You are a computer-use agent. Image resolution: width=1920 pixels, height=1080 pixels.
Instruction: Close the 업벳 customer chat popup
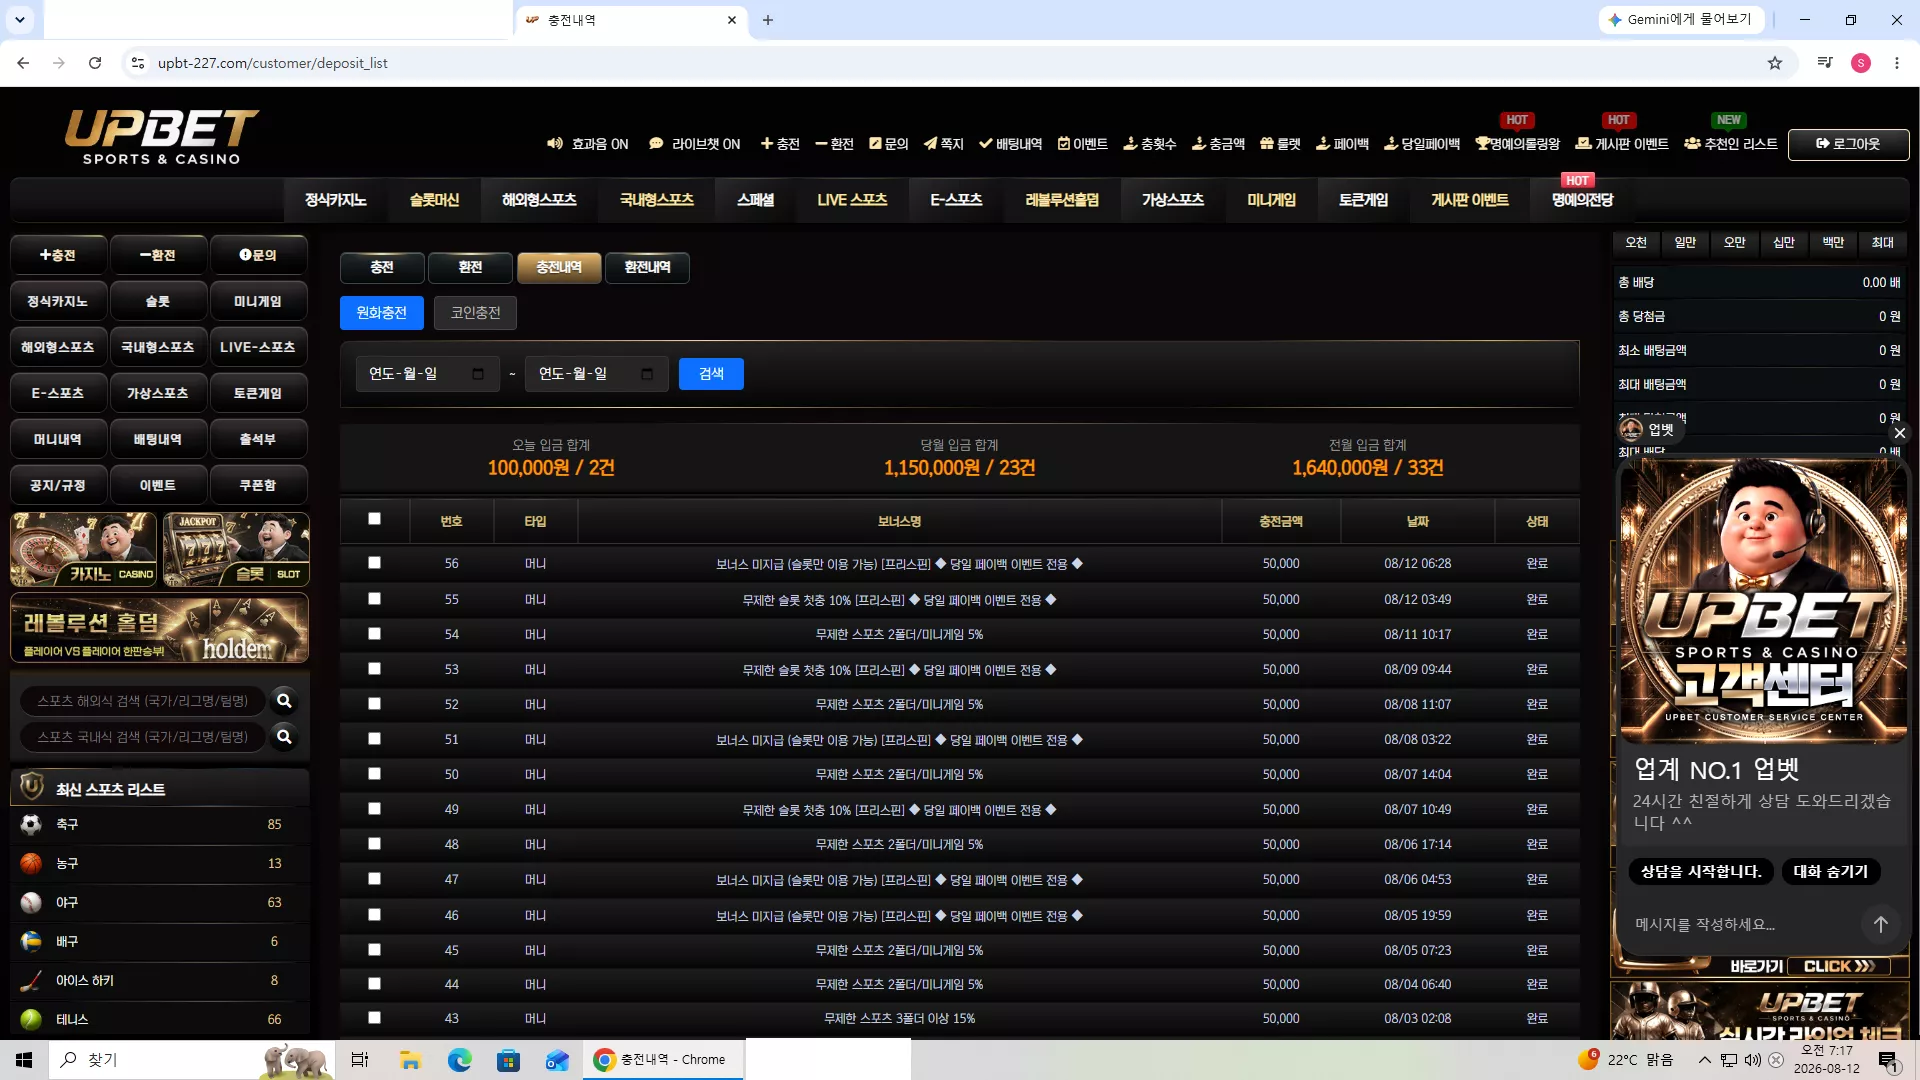point(1899,433)
